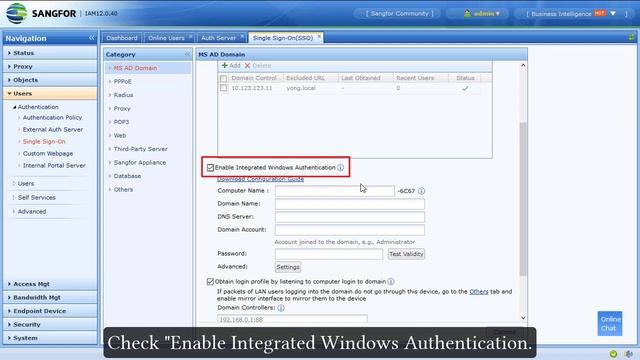Switch to the Auth Server tab
Image resolution: width=640 pixels, height=360 pixels.
[x=218, y=38]
